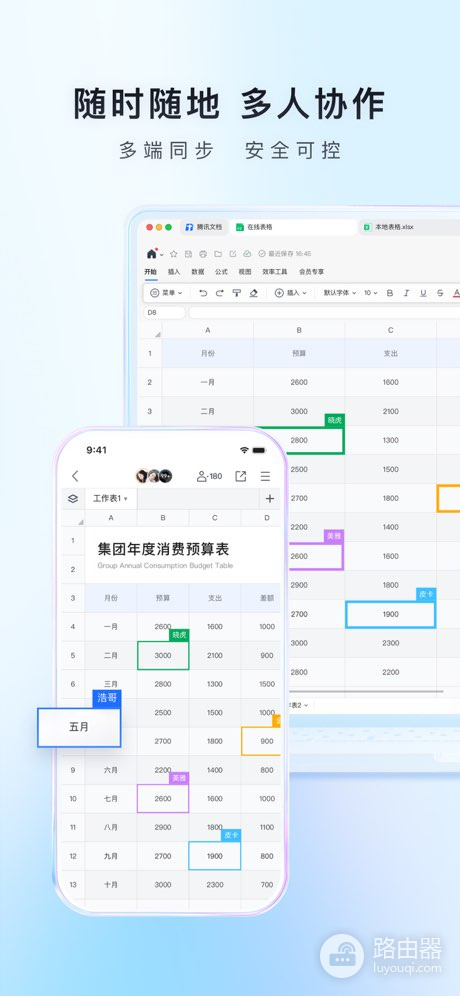Click row 13 header on phone sheet
This screenshot has width=460, height=996.
coord(73,885)
